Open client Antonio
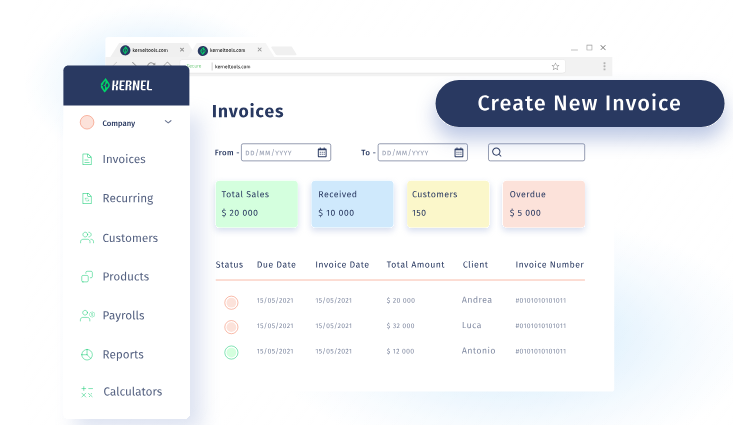The width and height of the screenshot is (733, 425). pyautogui.click(x=478, y=351)
